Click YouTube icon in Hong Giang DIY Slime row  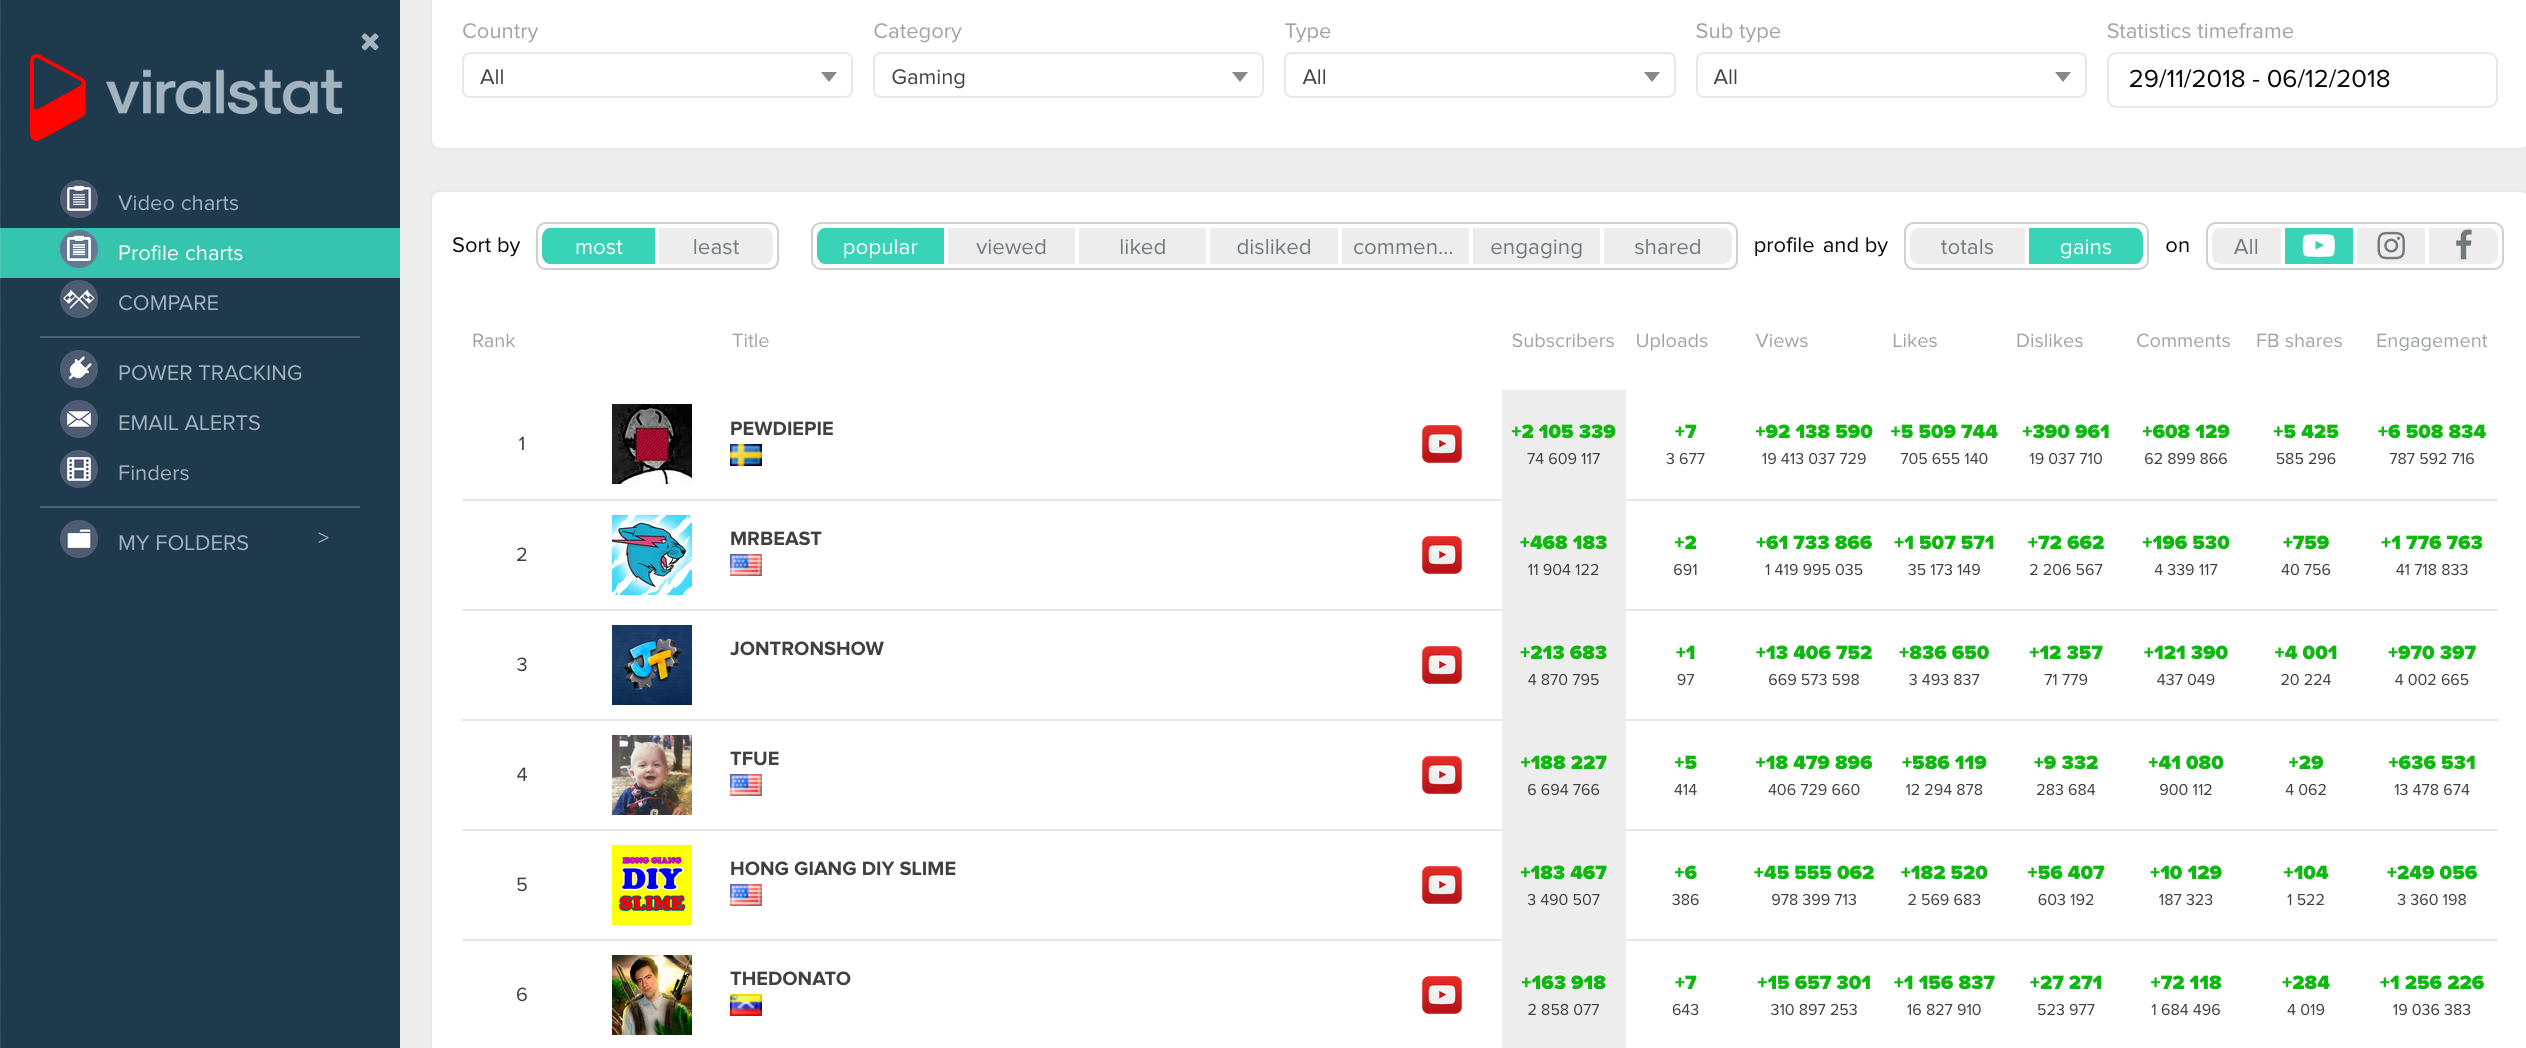tap(1442, 885)
